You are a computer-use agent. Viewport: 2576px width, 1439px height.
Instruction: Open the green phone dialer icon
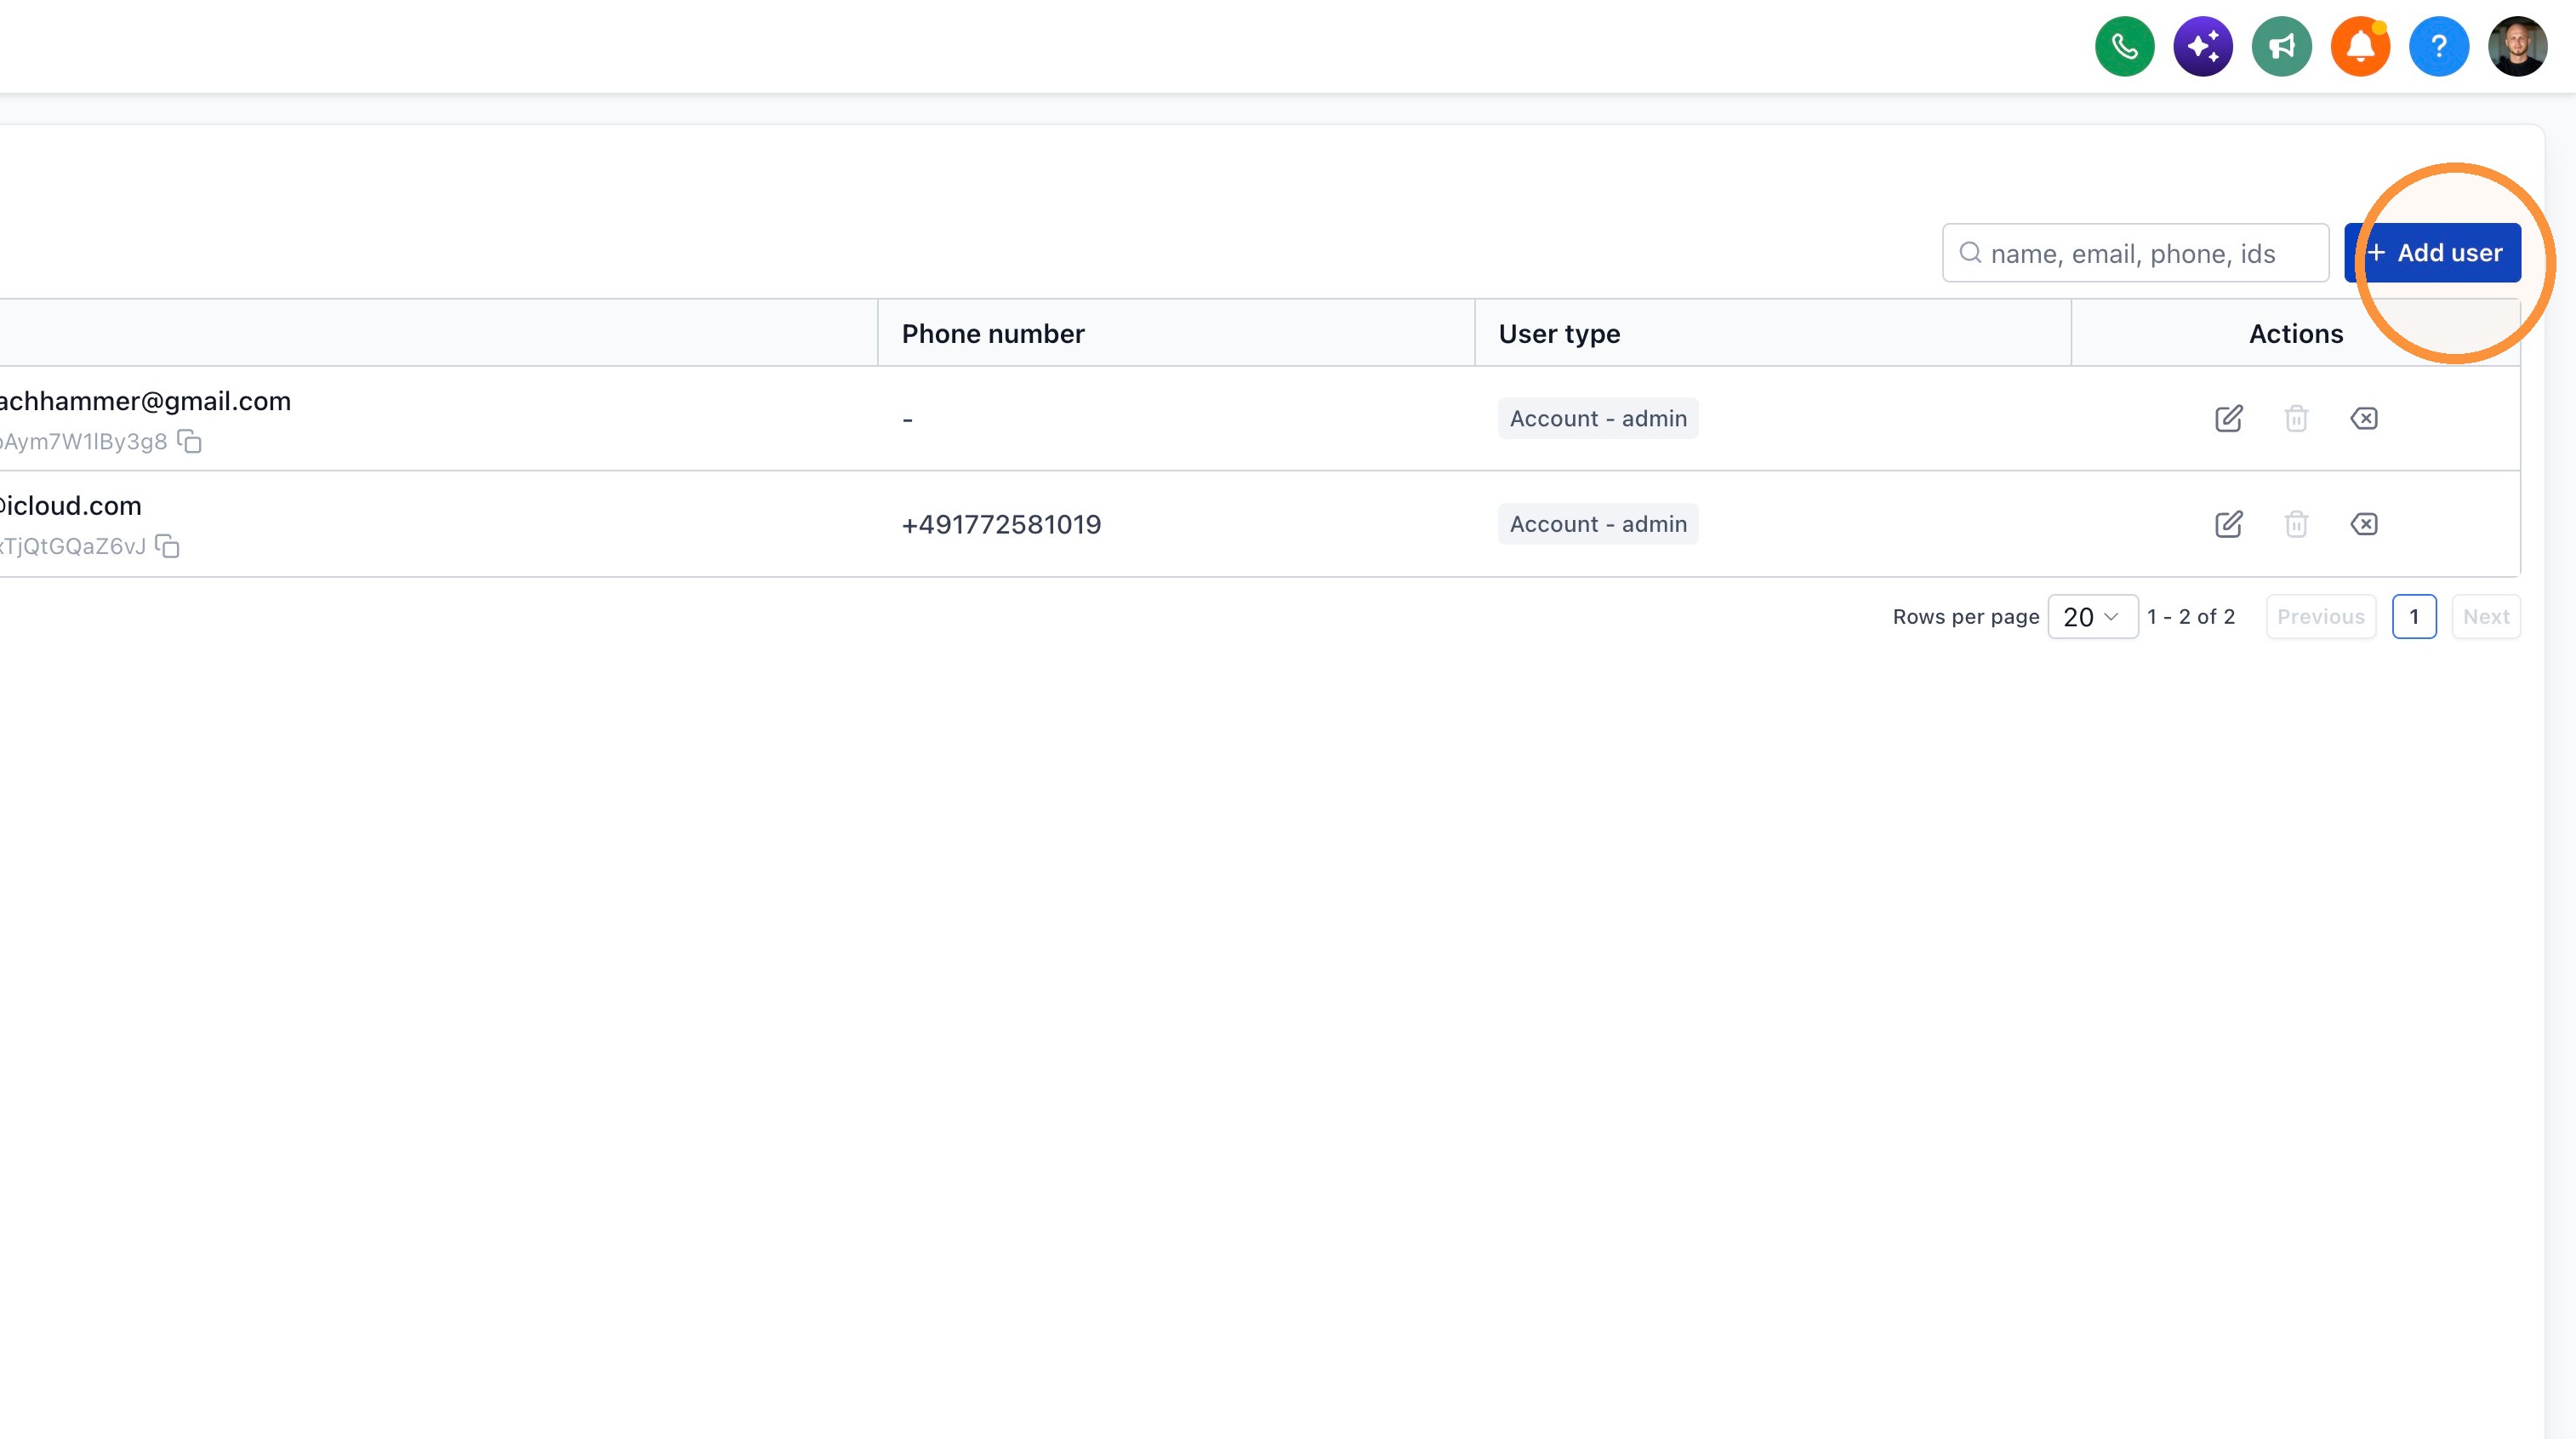tap(2124, 46)
